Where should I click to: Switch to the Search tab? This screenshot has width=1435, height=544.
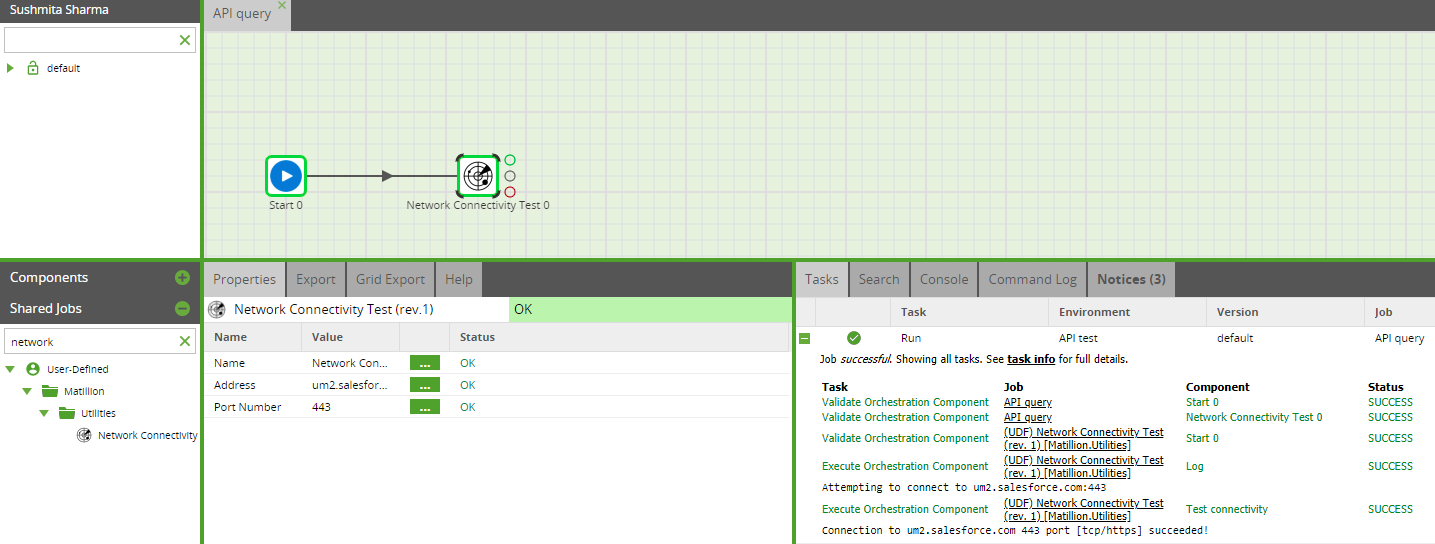tap(879, 280)
